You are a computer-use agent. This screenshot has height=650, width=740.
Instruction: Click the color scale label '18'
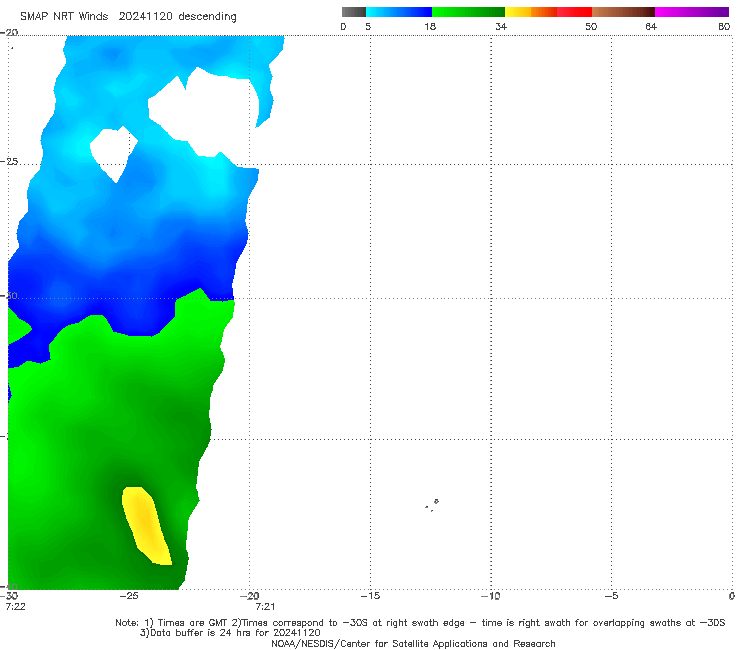pyautogui.click(x=430, y=26)
